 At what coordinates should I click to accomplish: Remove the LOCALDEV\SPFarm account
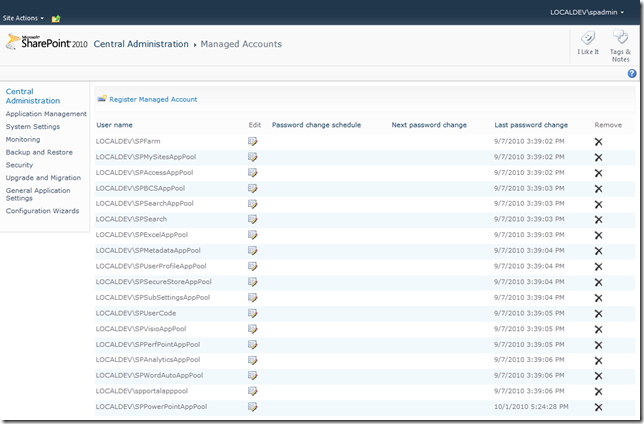pyautogui.click(x=598, y=142)
